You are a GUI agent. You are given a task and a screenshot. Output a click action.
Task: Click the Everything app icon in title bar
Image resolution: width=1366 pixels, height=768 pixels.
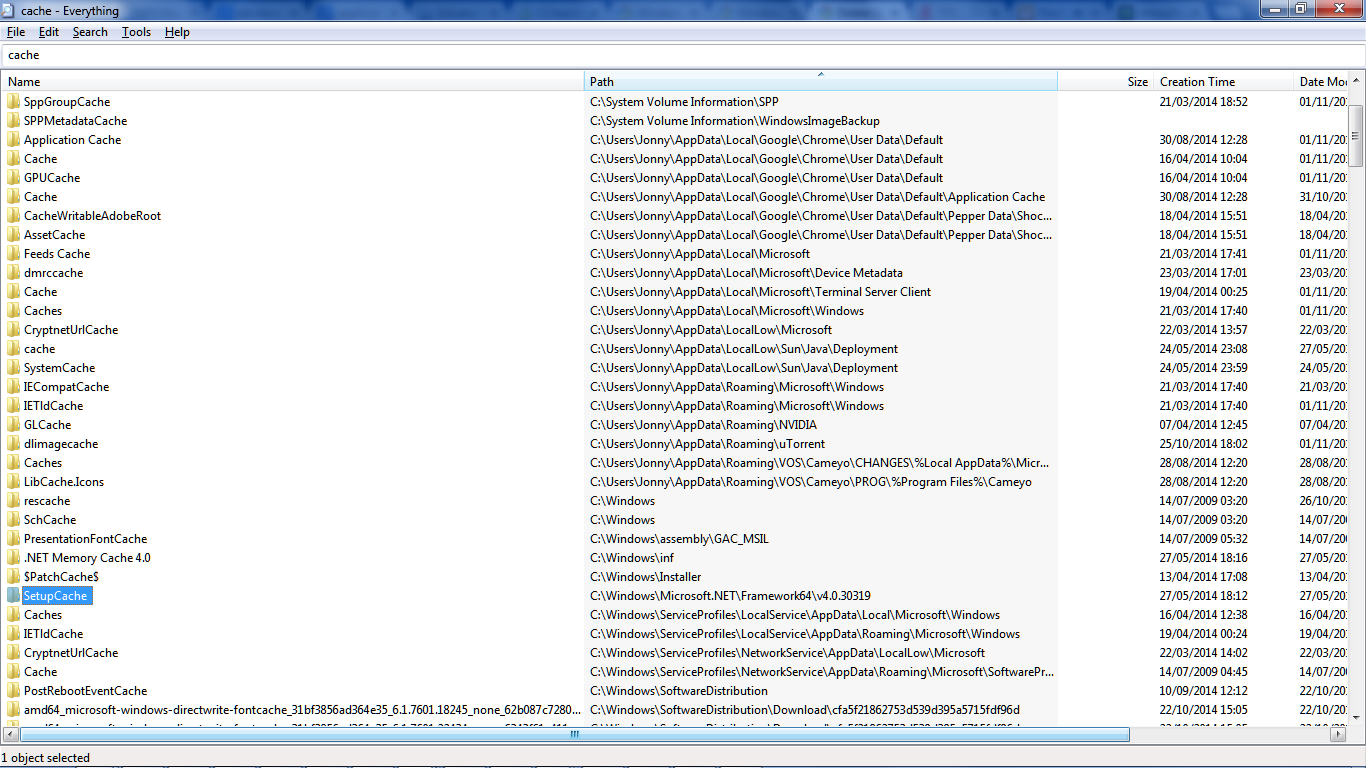(10, 10)
